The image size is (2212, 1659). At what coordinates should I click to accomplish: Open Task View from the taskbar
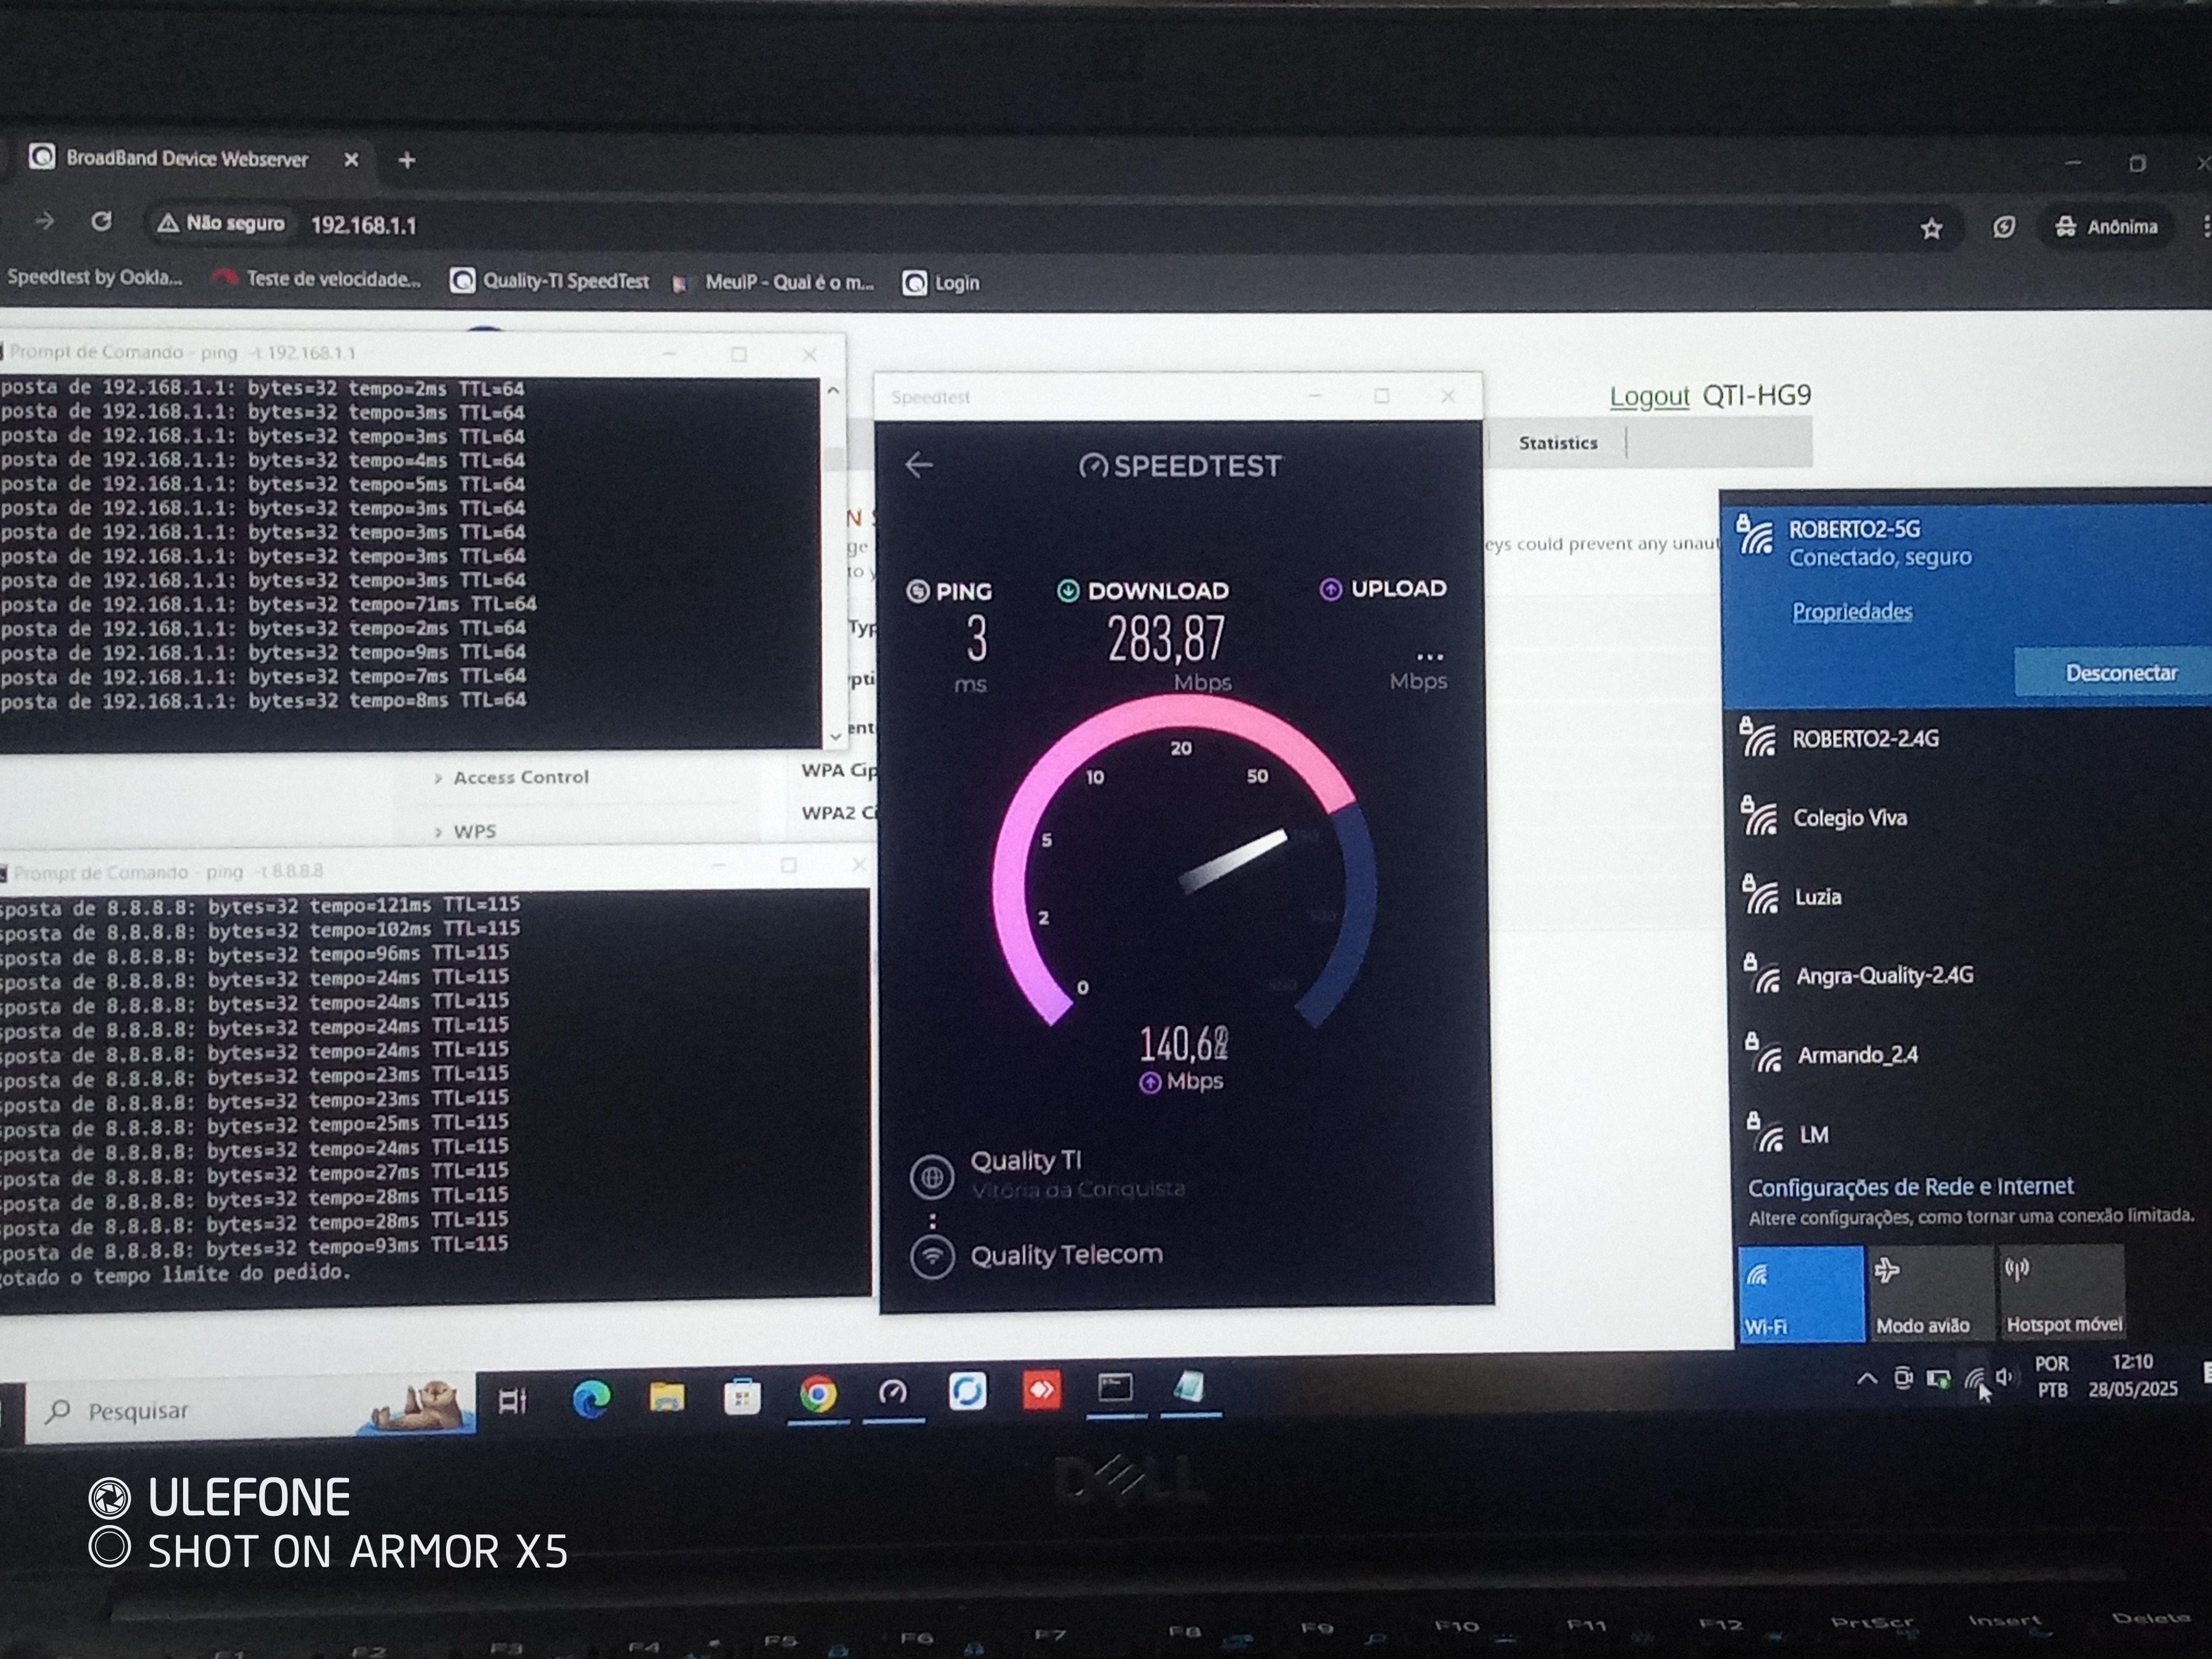point(512,1401)
